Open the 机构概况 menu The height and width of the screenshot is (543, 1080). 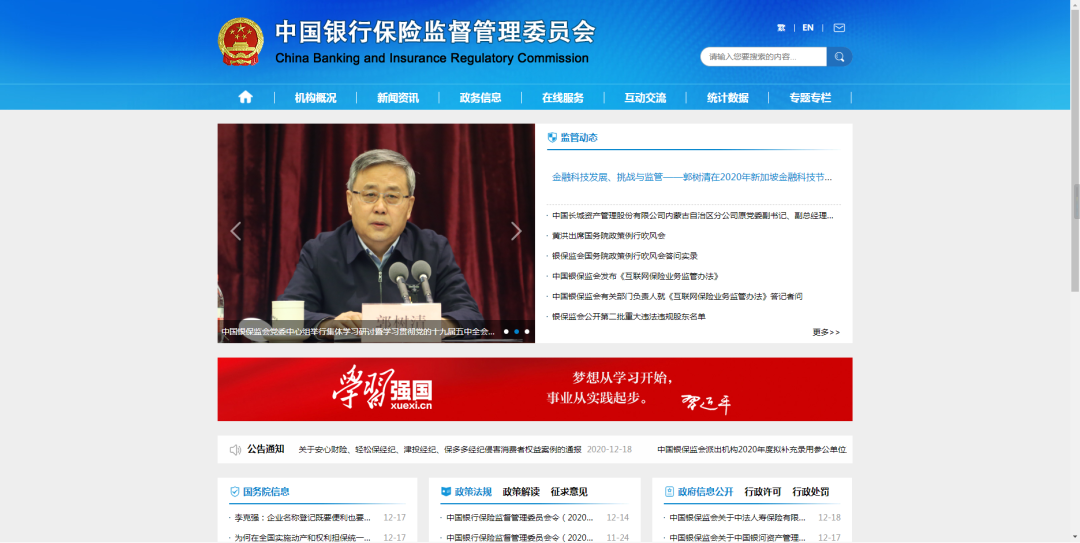(315, 98)
